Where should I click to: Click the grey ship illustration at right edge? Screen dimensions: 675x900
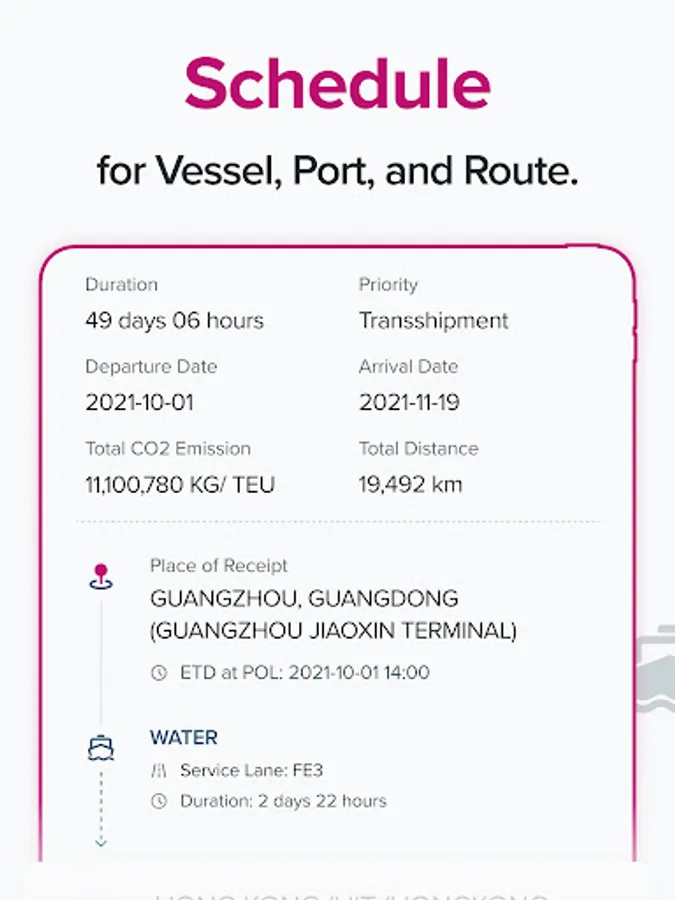(655, 670)
